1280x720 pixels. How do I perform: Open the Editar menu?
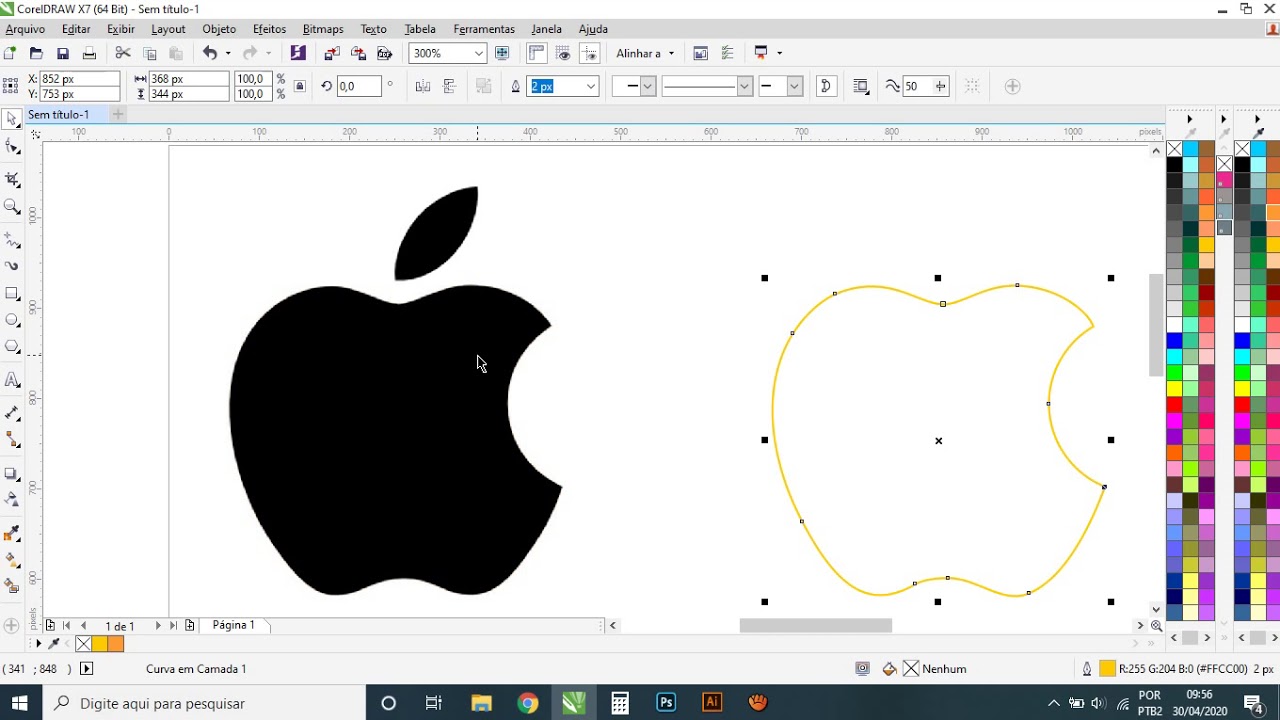coord(76,29)
